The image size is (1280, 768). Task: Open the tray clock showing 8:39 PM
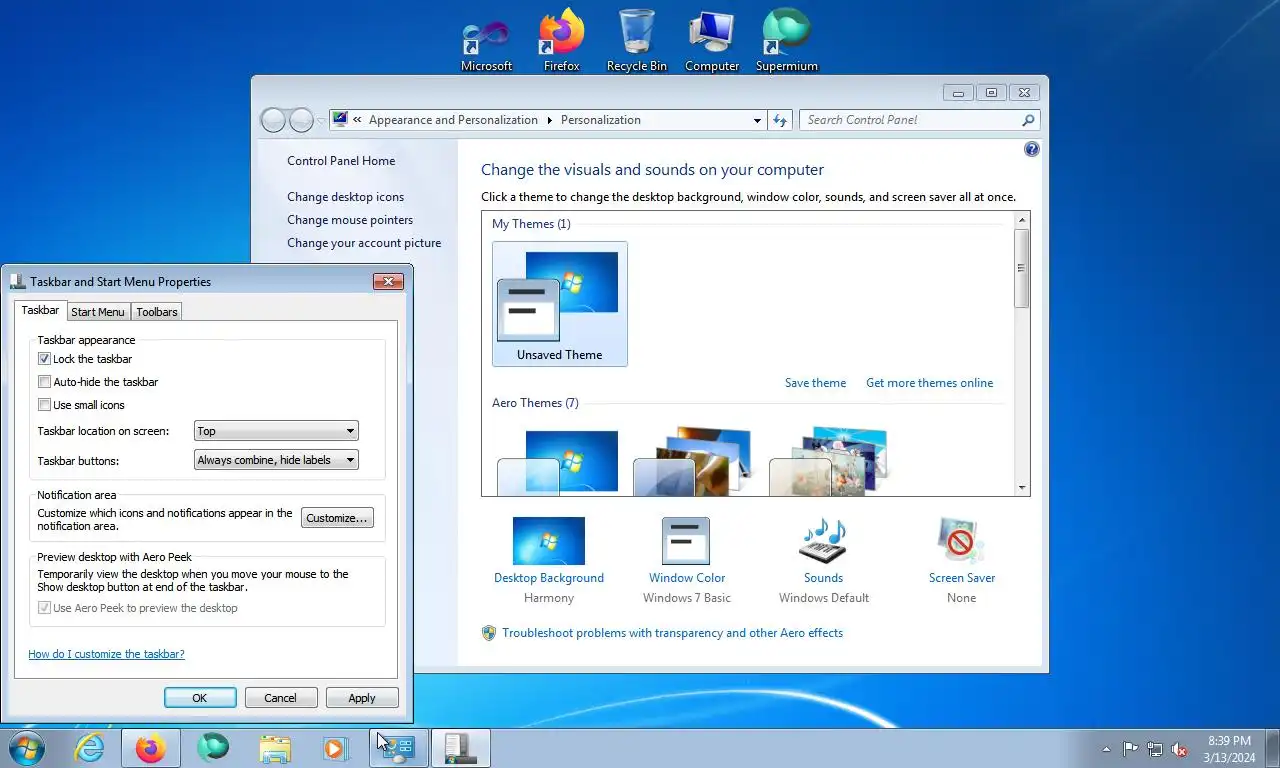1229,749
